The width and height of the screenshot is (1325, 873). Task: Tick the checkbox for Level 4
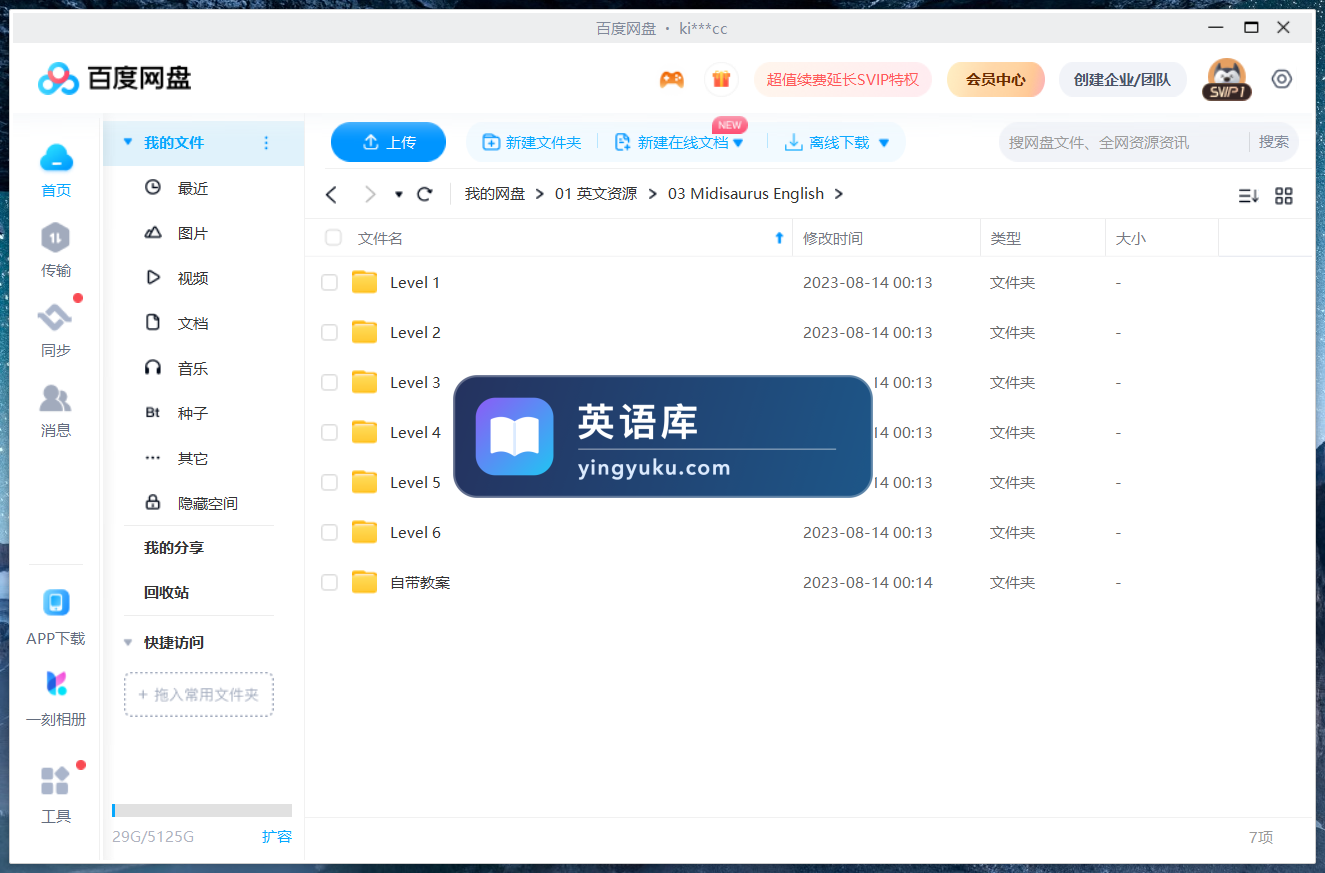(329, 433)
